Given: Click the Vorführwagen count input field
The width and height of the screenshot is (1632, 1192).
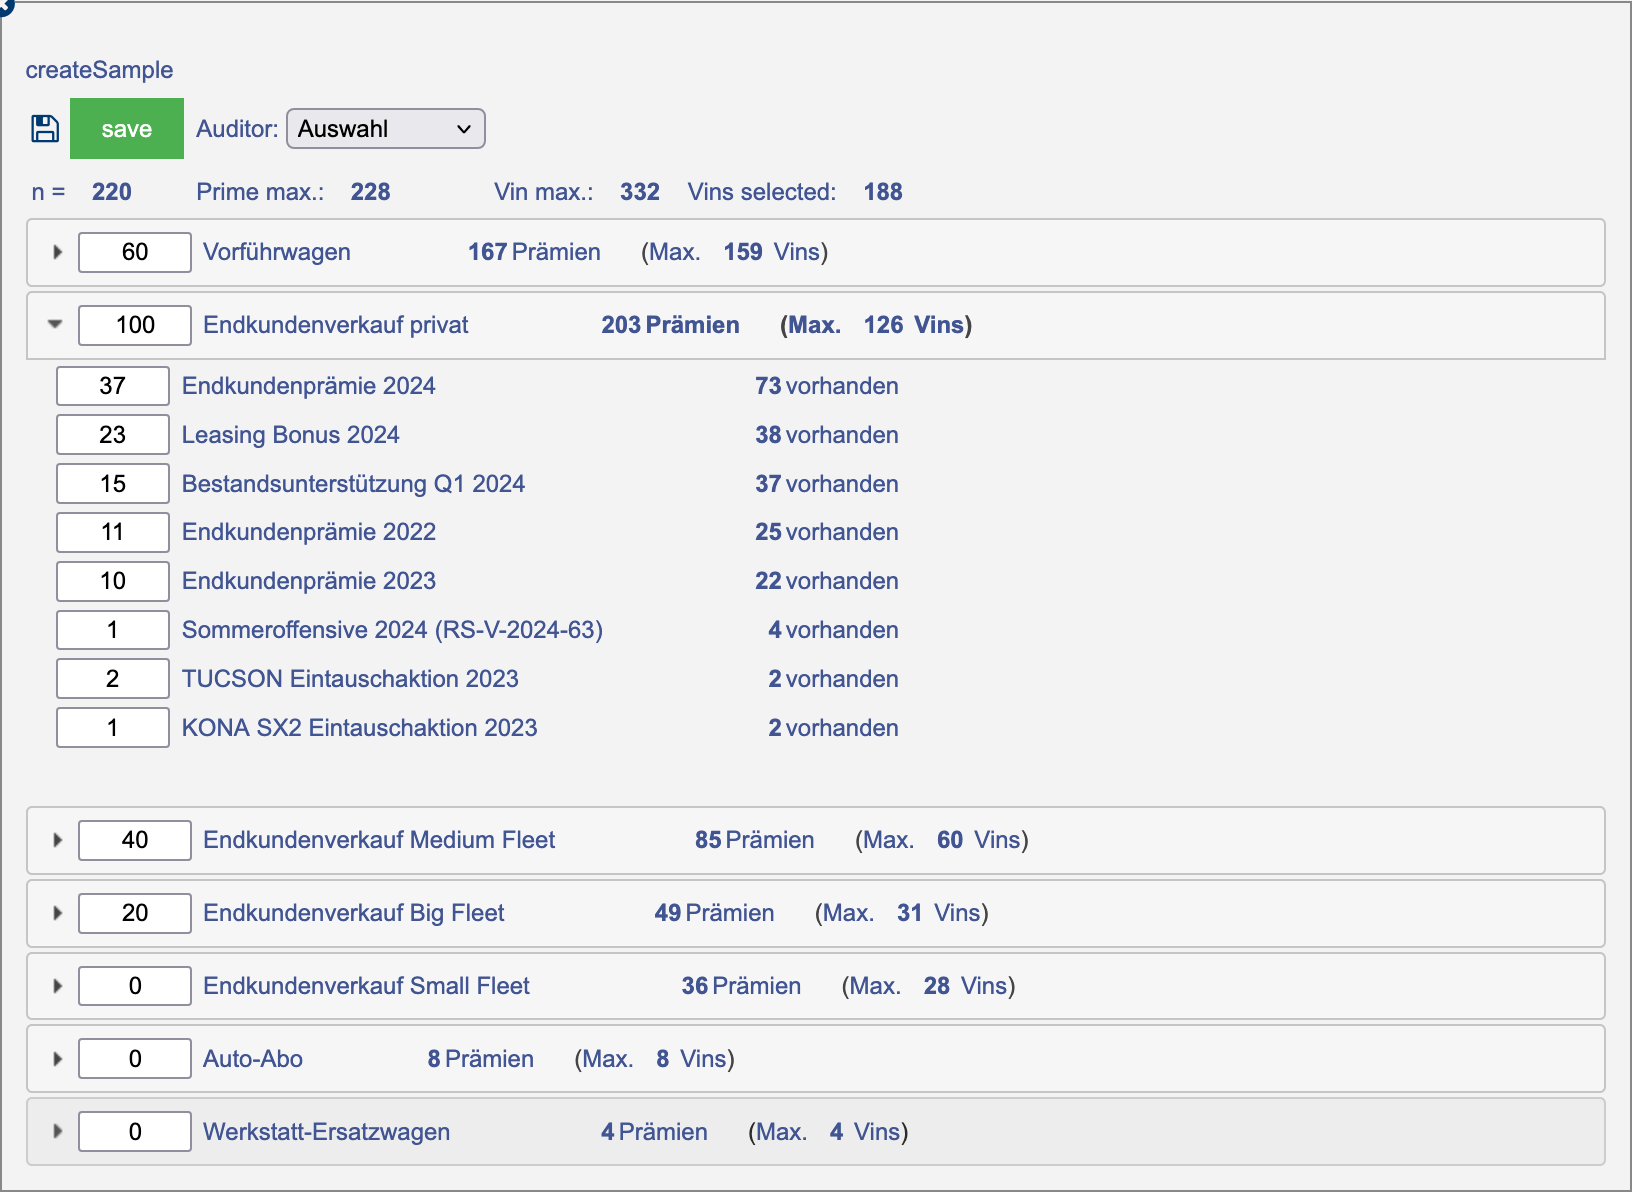Looking at the screenshot, I should (x=134, y=252).
